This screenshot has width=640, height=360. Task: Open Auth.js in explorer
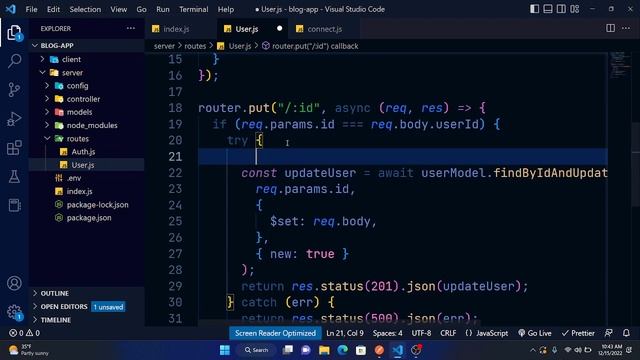(x=83, y=152)
